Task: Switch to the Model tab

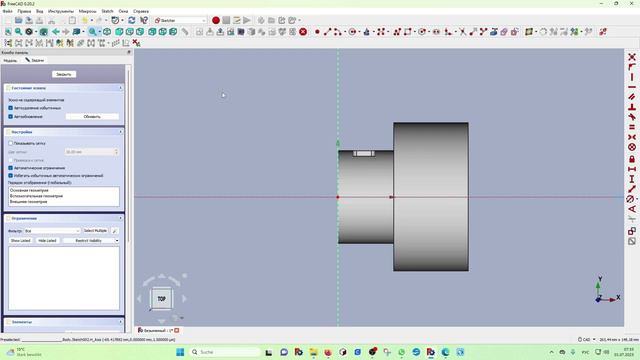Action: click(x=10, y=60)
